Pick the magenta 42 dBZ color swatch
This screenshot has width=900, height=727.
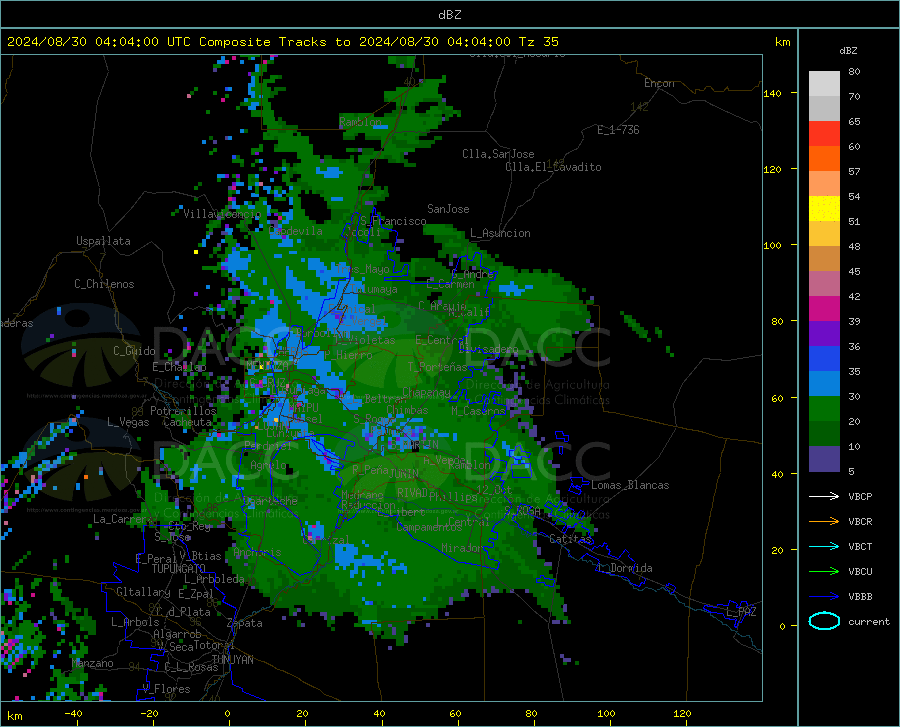click(x=824, y=309)
